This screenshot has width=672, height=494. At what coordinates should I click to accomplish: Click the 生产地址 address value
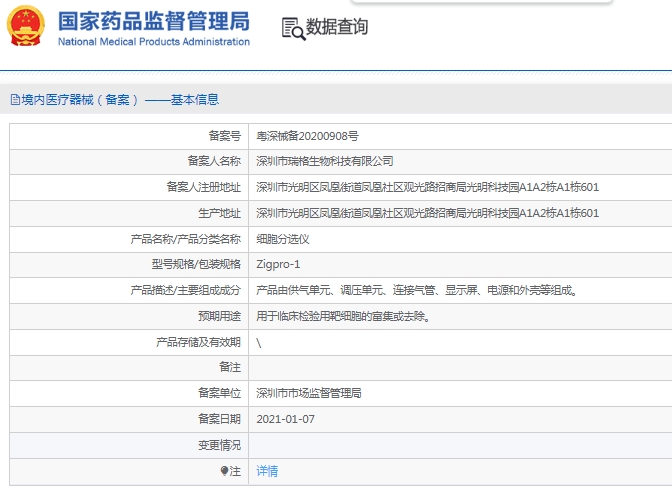pos(427,213)
